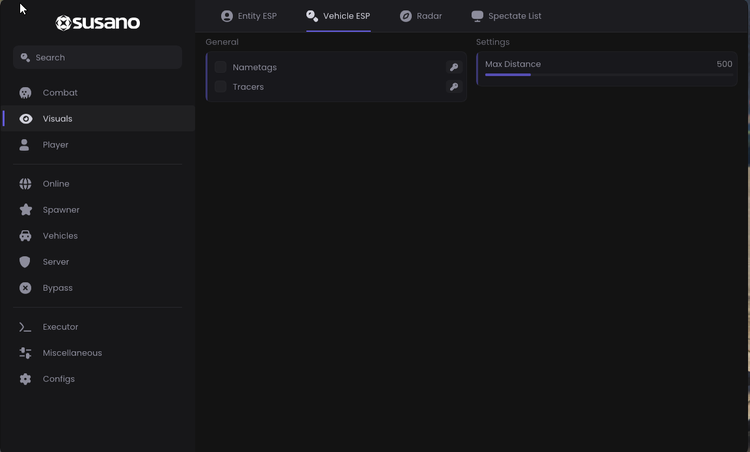Open the Miscellaneous sliders icon
Screen dimensions: 750x452
(x=25, y=353)
